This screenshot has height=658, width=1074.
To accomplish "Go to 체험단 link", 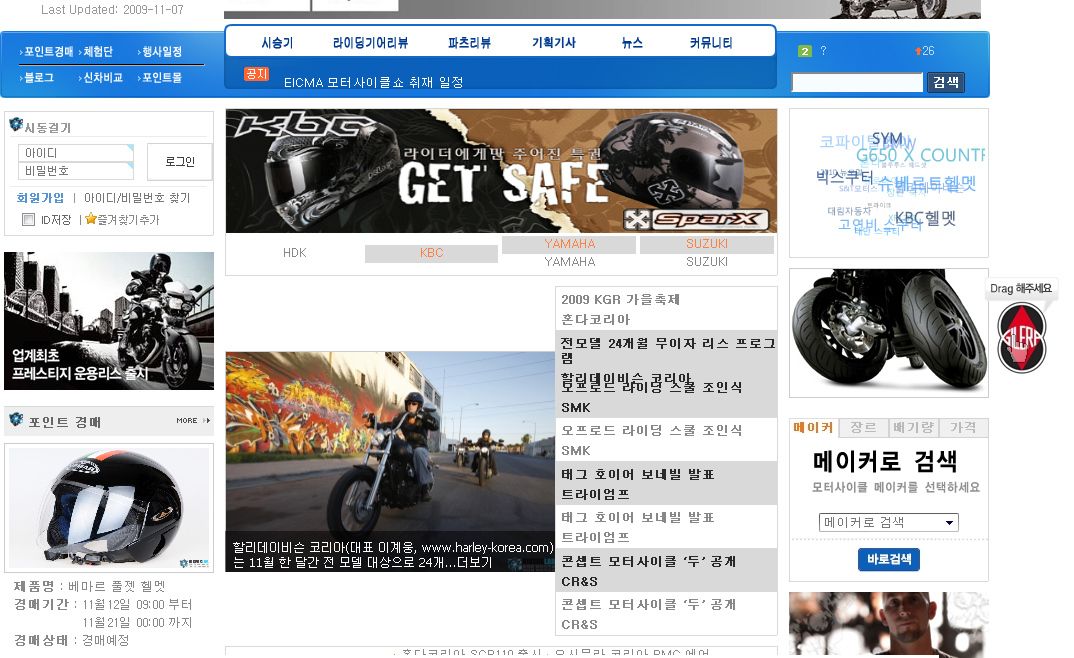I will click(x=98, y=52).
